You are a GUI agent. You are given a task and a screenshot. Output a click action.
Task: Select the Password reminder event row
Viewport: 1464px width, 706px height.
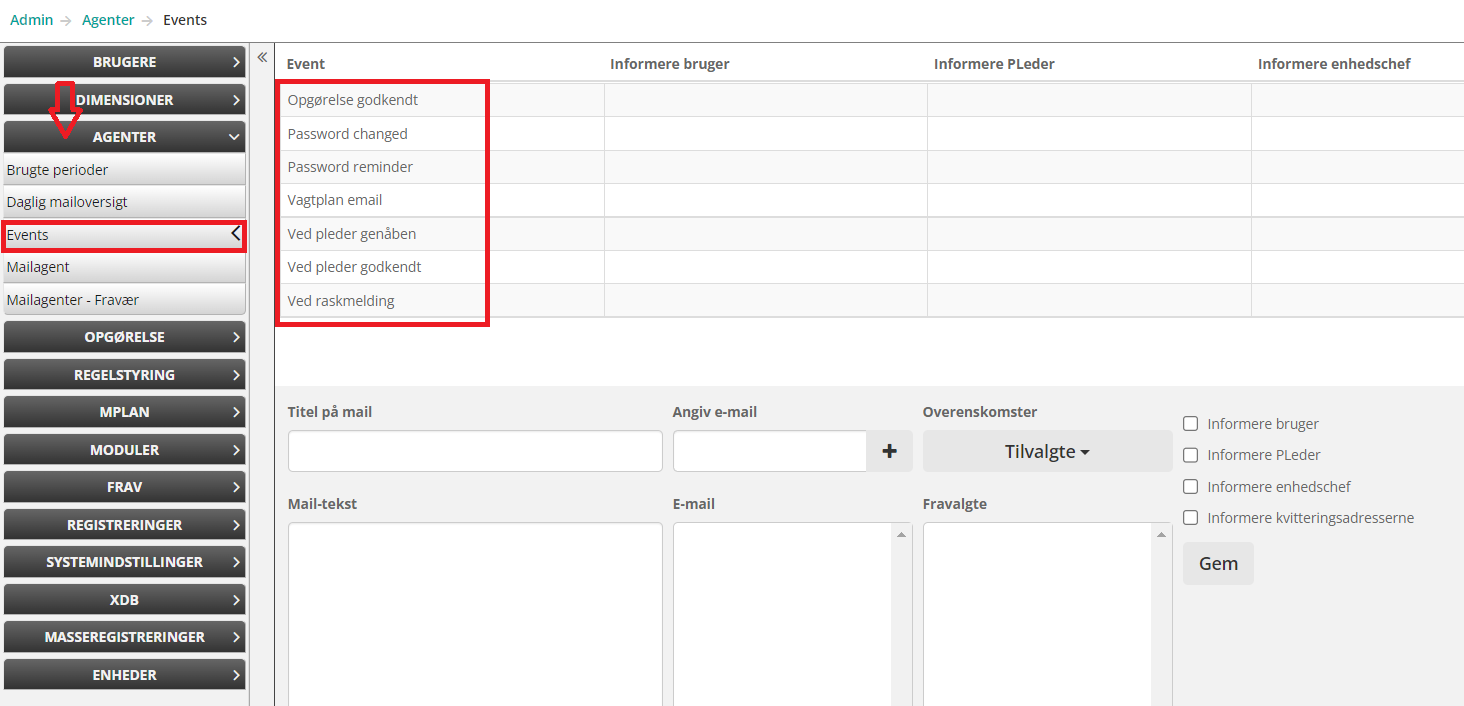coord(350,167)
